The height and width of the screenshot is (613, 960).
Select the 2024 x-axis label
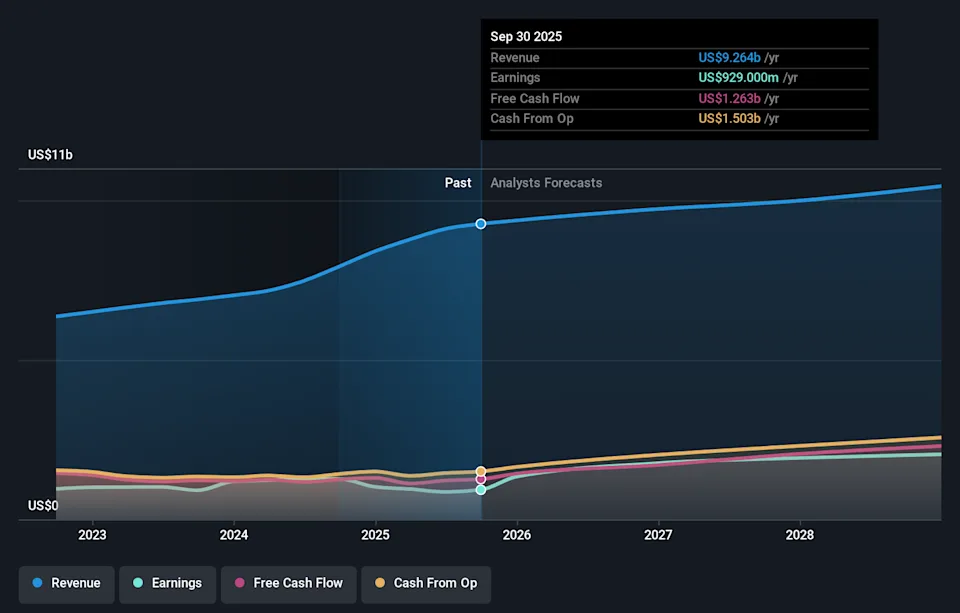pos(234,535)
